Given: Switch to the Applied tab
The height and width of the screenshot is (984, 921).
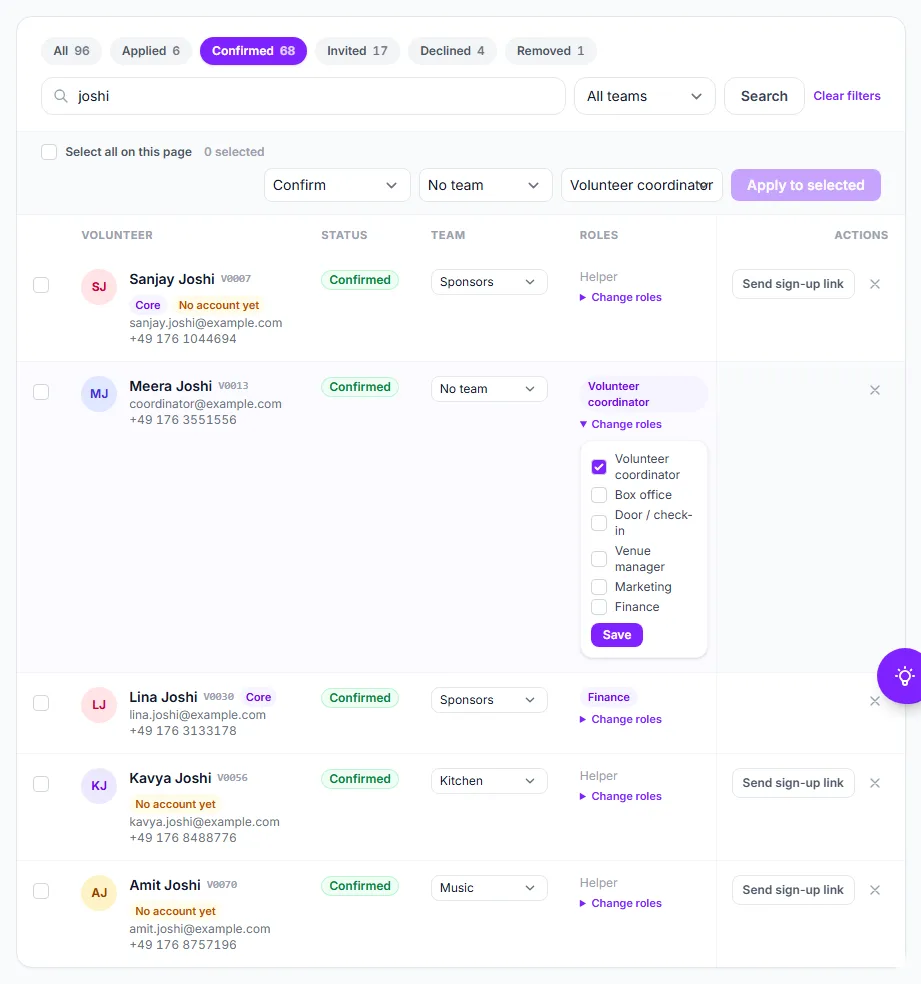Looking at the screenshot, I should pyautogui.click(x=151, y=51).
